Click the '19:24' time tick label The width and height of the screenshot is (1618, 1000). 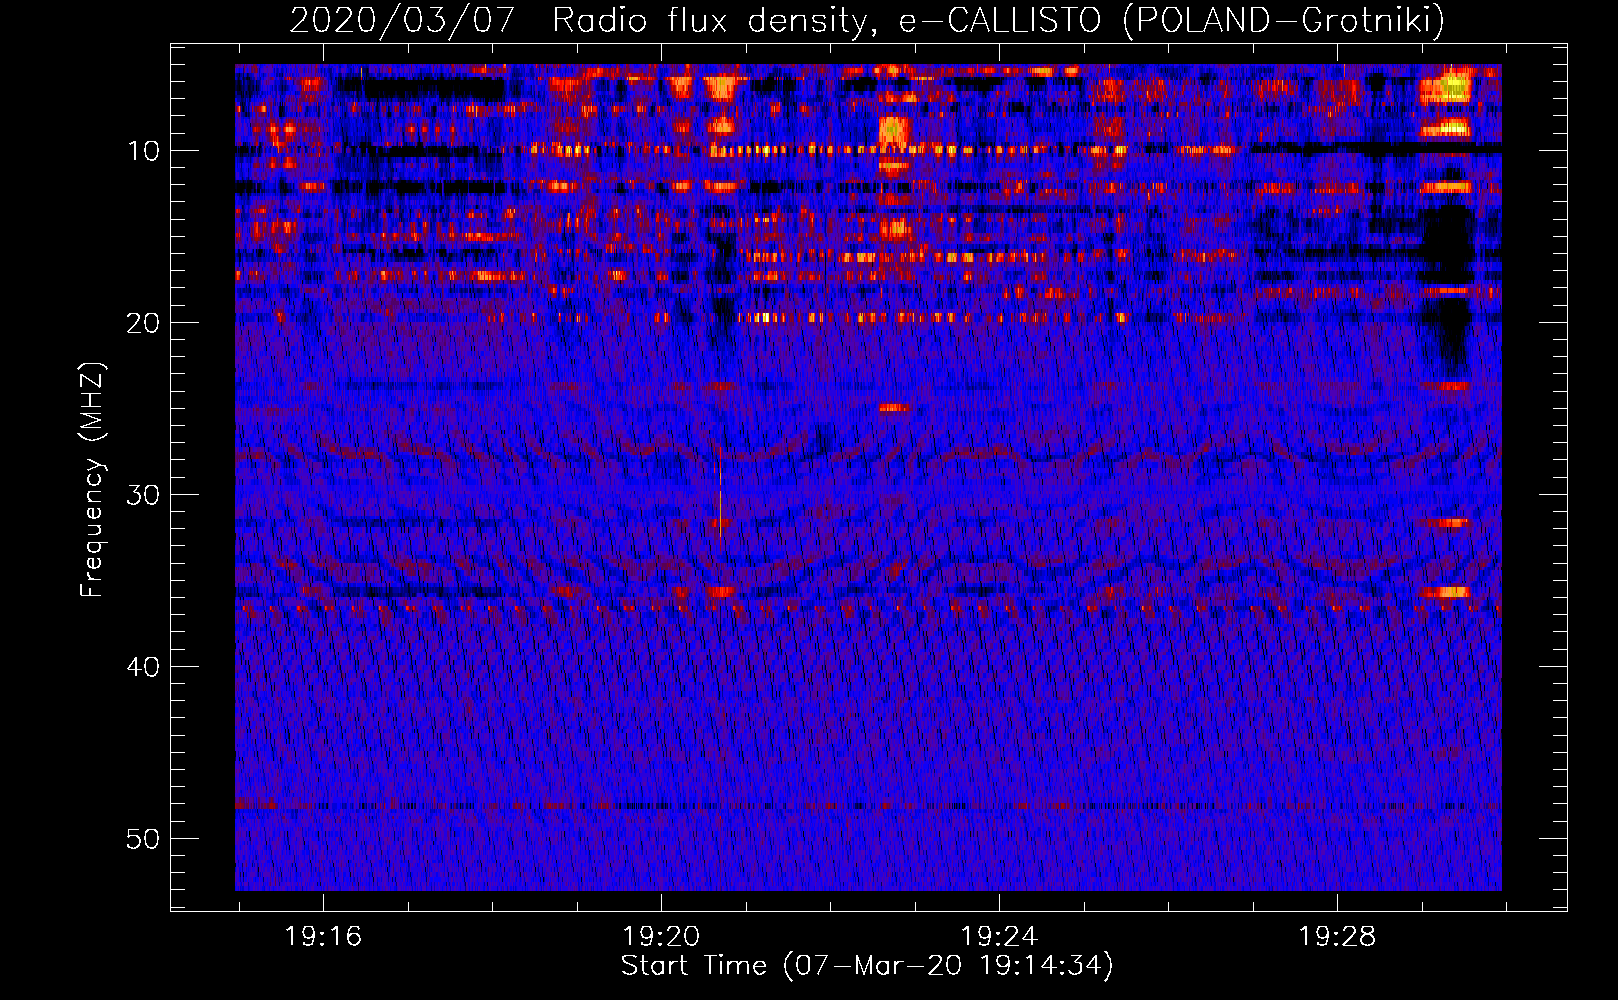click(x=999, y=937)
